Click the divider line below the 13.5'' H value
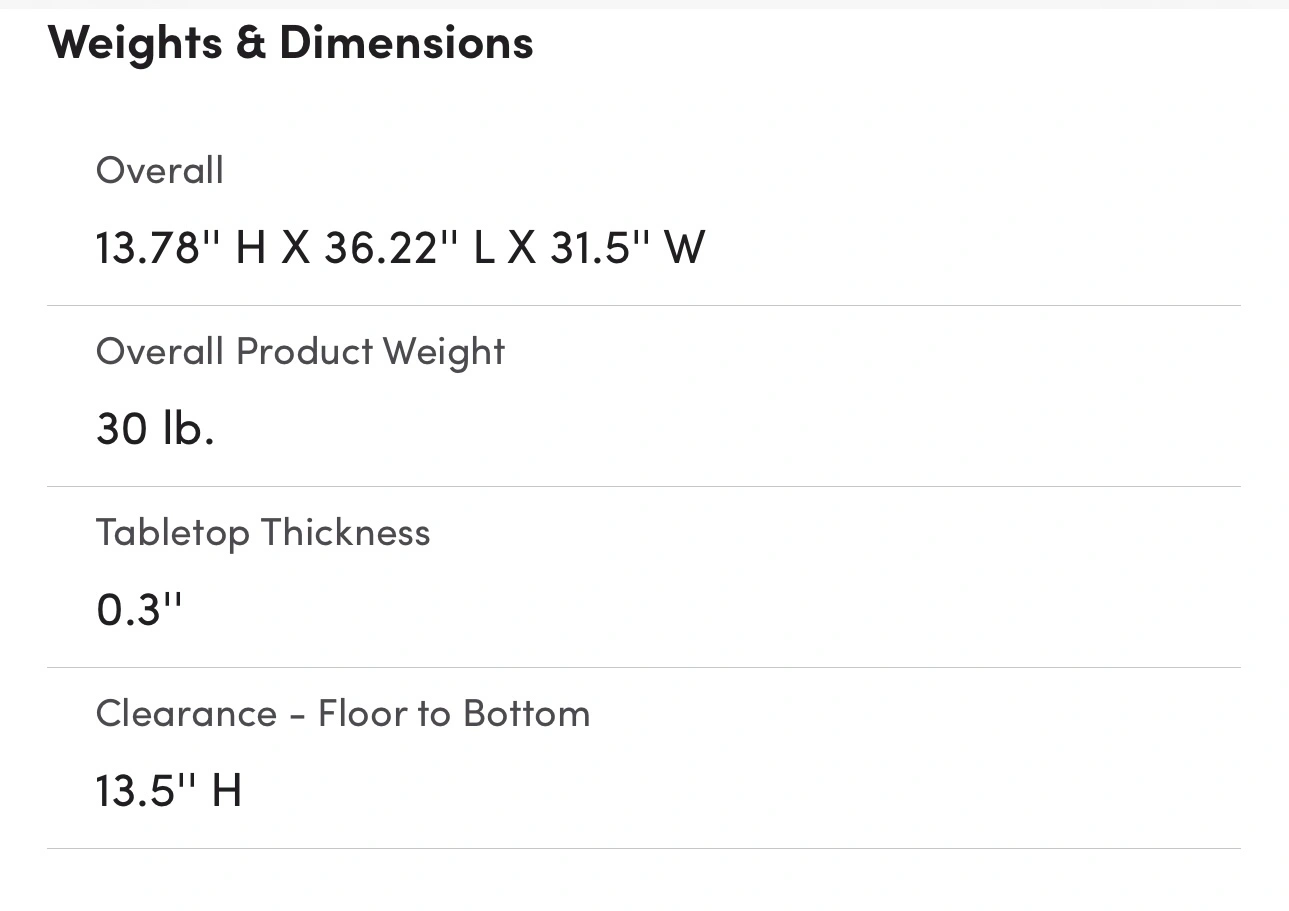The height and width of the screenshot is (911, 1289). pyautogui.click(x=644, y=848)
